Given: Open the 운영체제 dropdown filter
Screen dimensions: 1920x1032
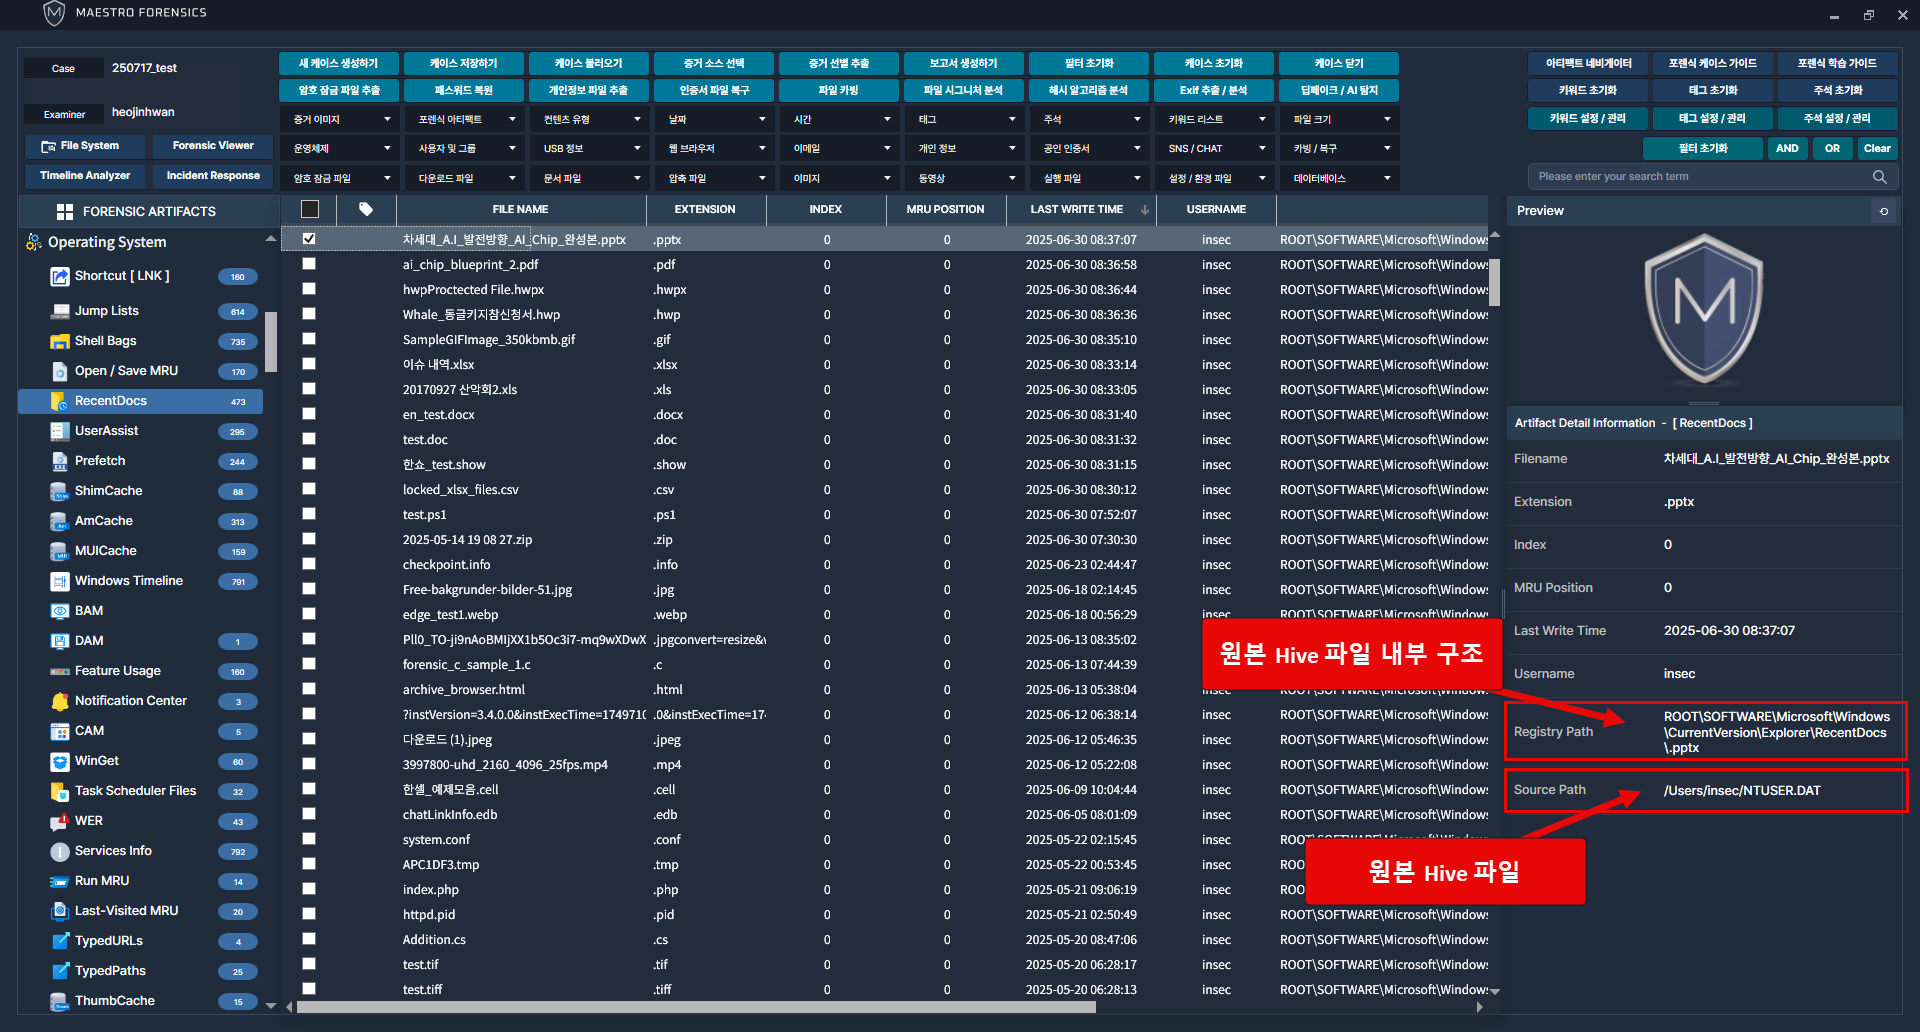Looking at the screenshot, I should tap(341, 148).
